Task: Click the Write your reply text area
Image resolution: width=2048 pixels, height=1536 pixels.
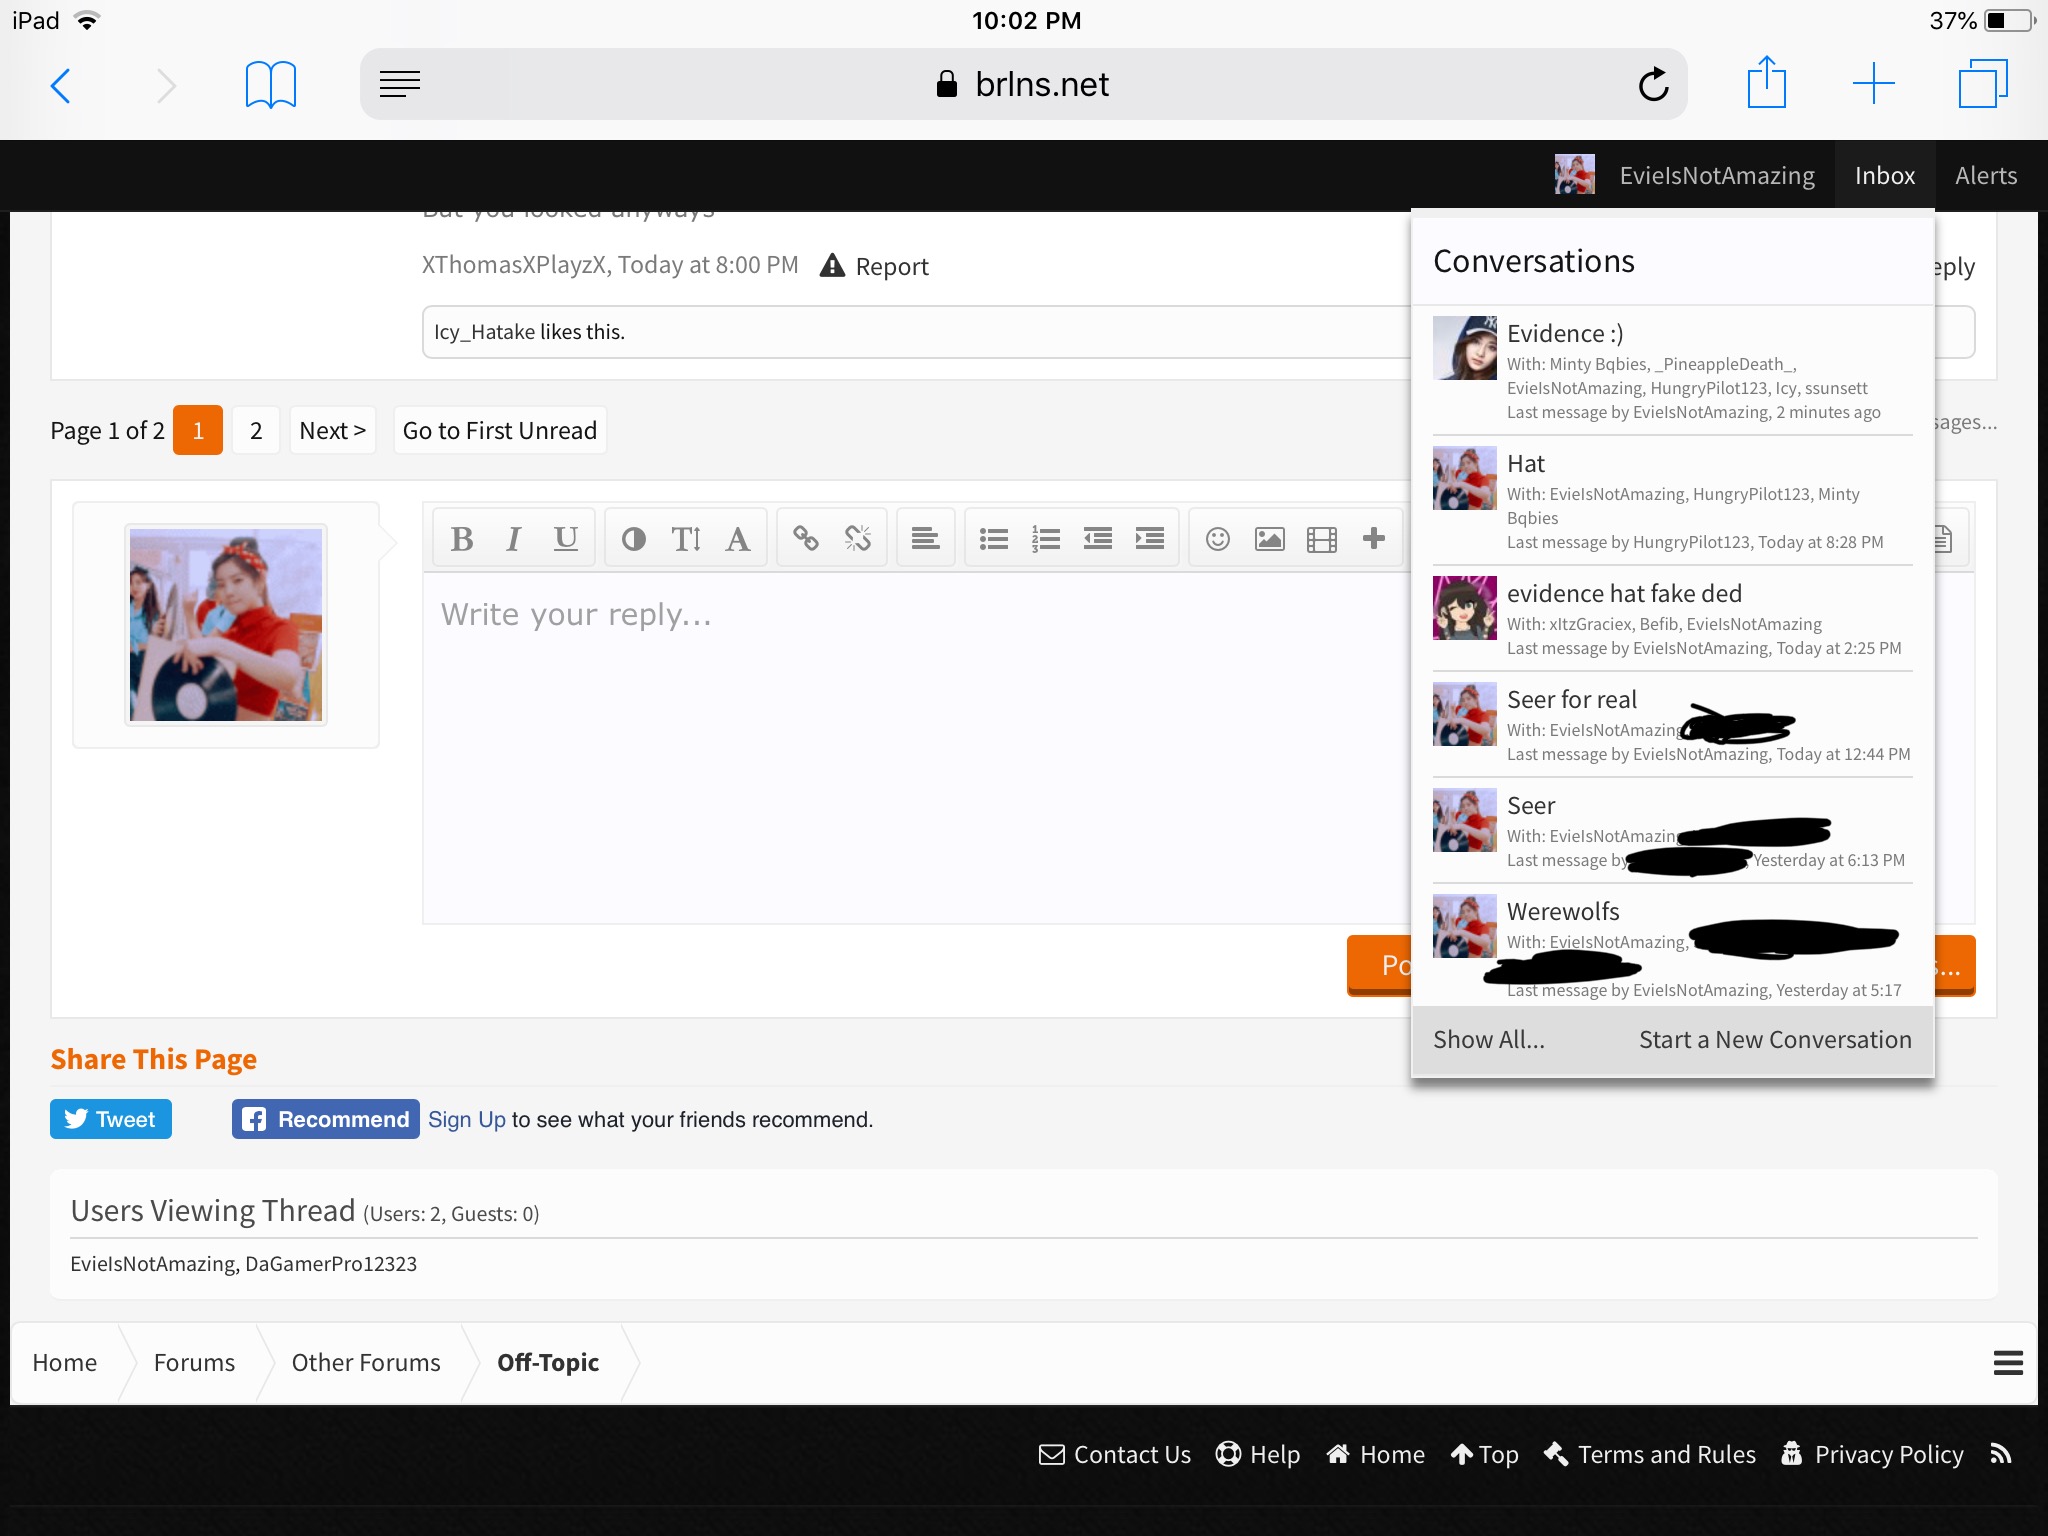Action: pyautogui.click(x=917, y=748)
